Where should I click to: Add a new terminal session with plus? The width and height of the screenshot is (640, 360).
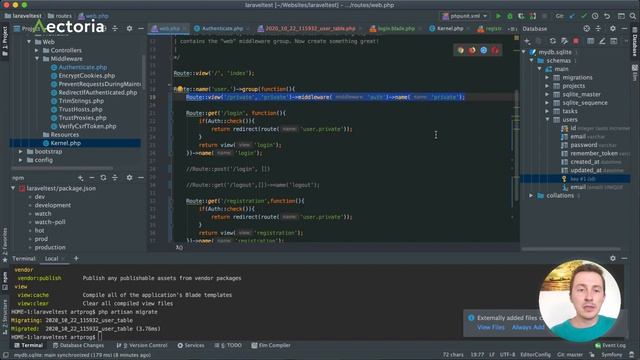coord(76,258)
